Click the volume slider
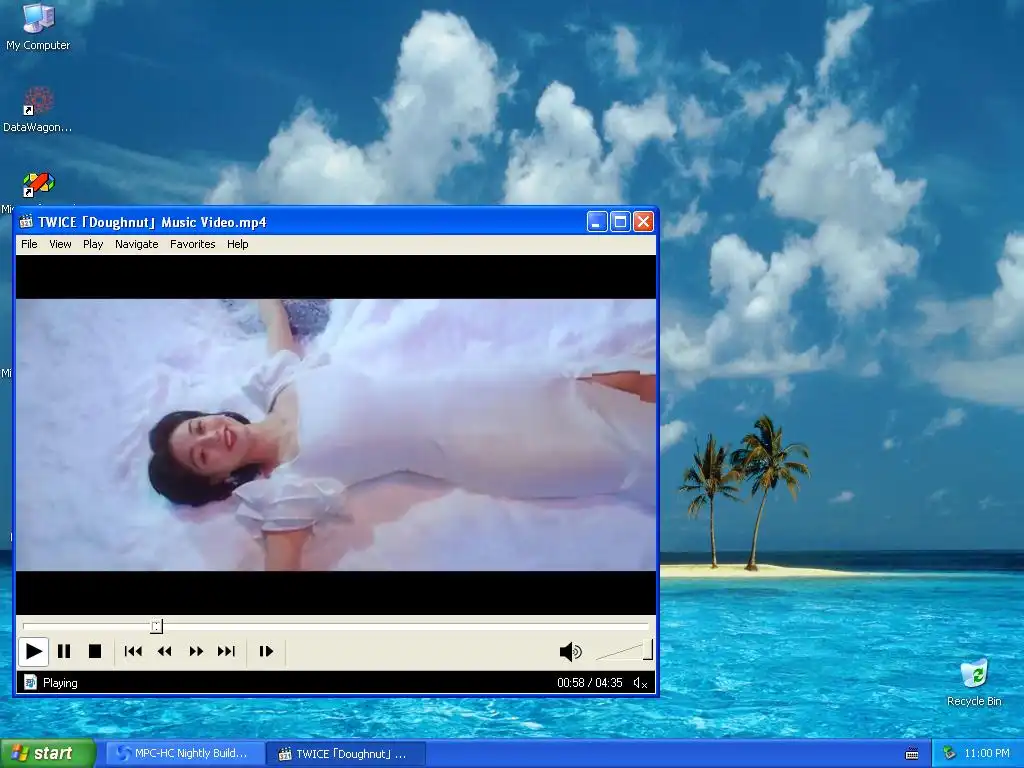1024x768 pixels. coord(624,651)
